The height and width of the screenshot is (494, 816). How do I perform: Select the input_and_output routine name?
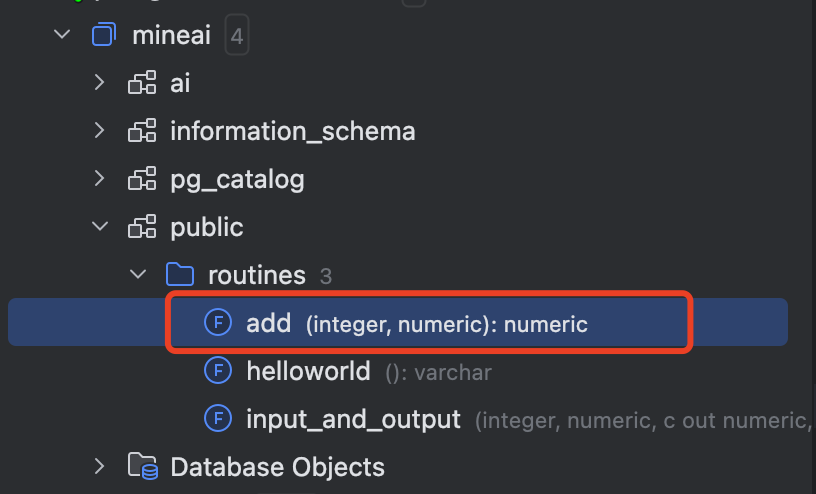[353, 419]
